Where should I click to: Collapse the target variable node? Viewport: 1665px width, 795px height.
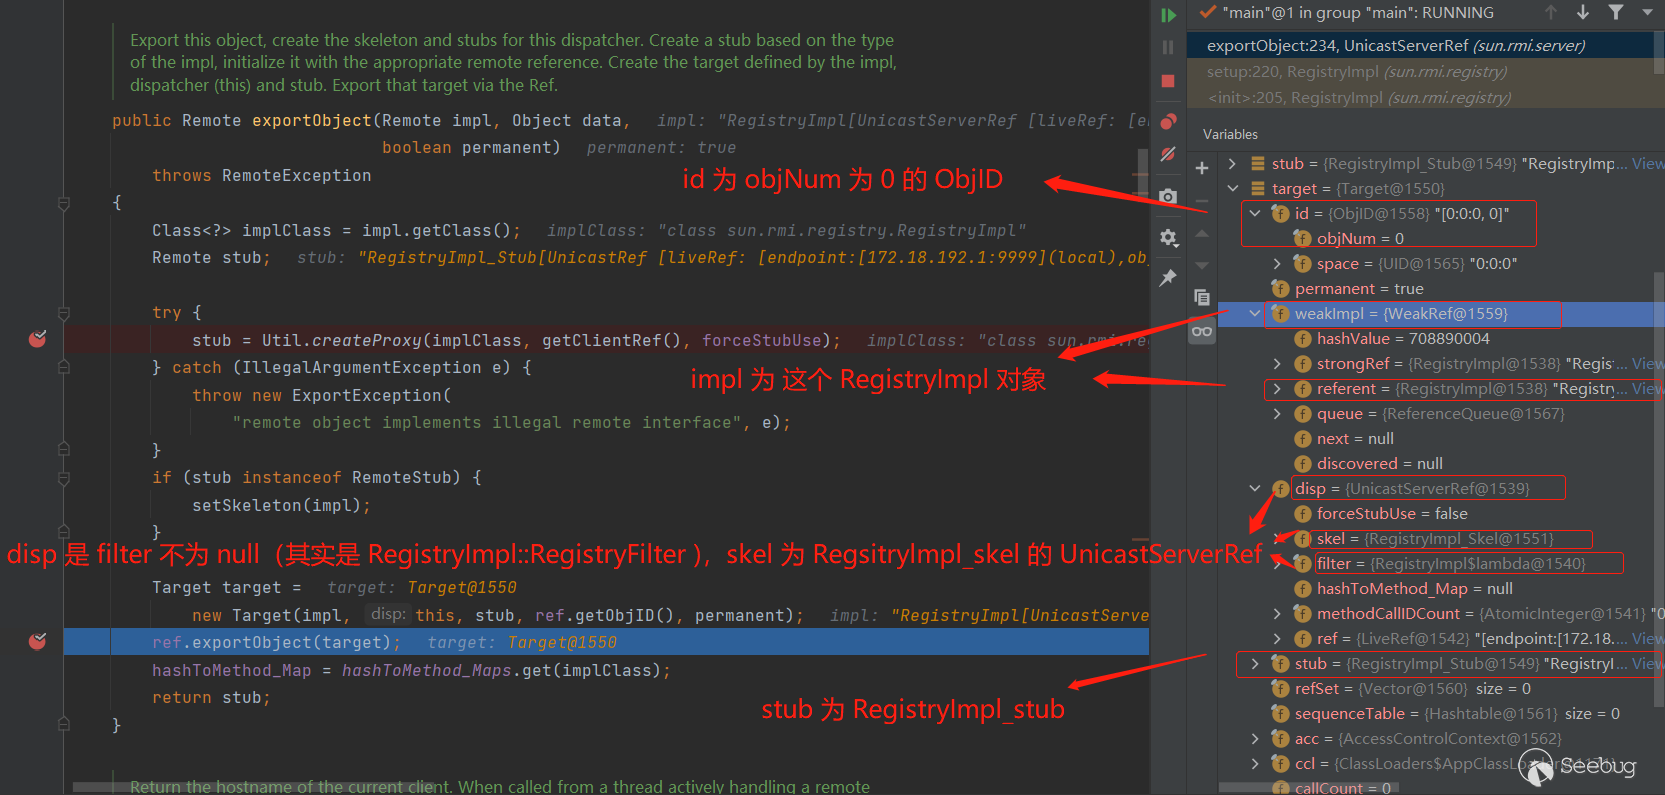pyautogui.click(x=1232, y=188)
